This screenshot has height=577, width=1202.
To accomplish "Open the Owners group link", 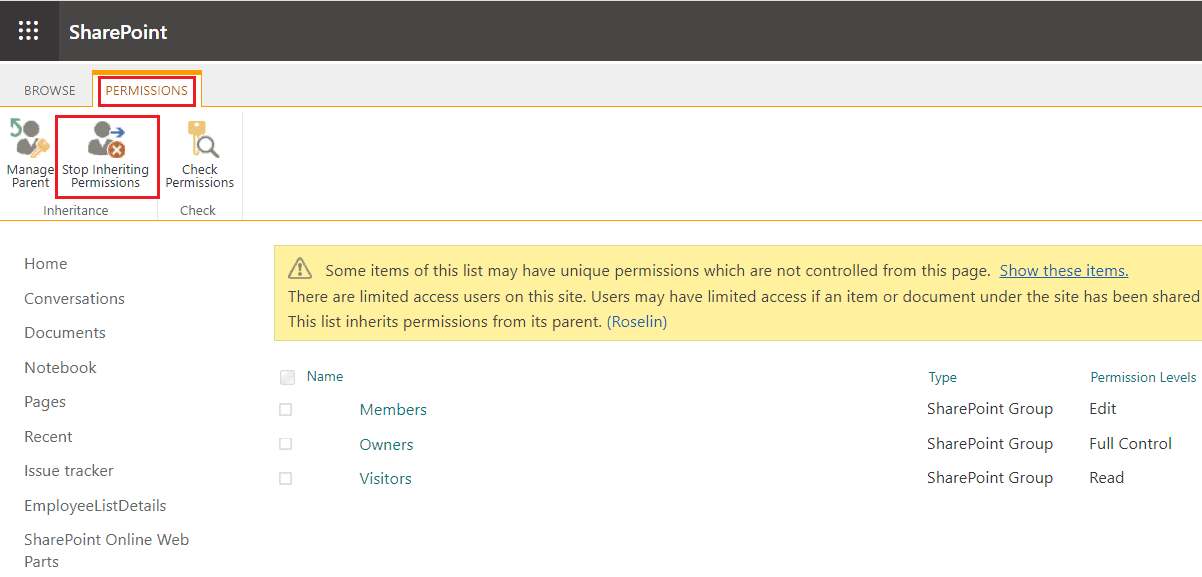I will coord(386,444).
